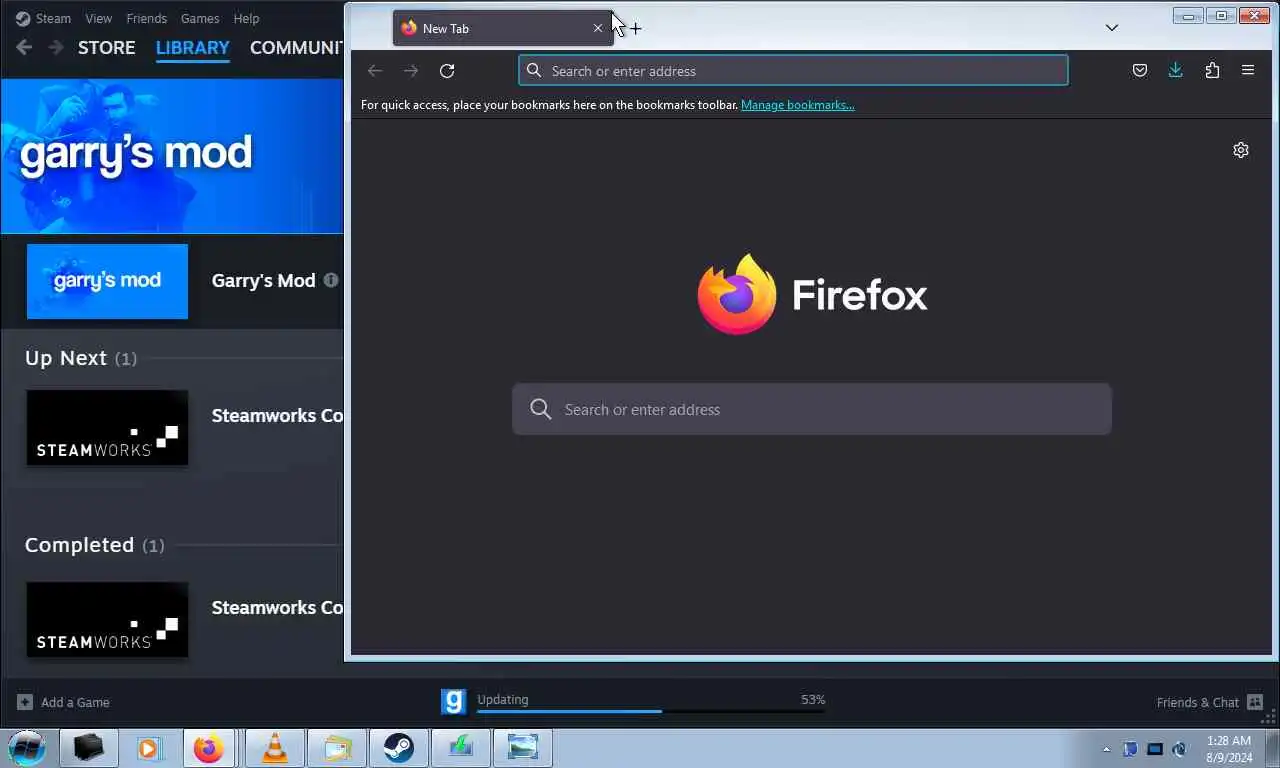Click Steam forward navigation arrow

56,47
